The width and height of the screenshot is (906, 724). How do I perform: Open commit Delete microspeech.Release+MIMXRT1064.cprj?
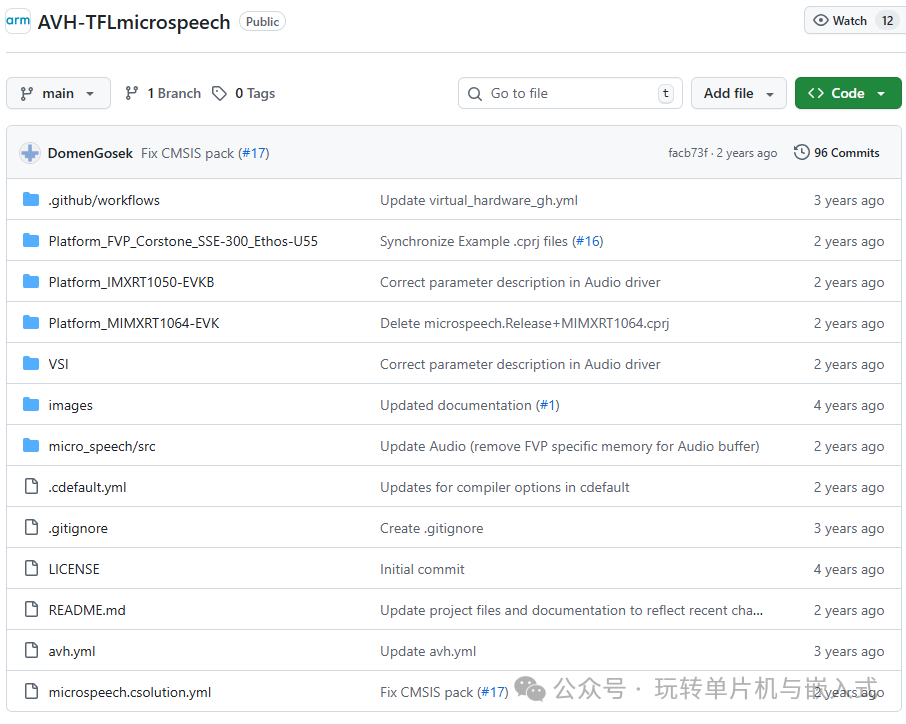pos(524,324)
